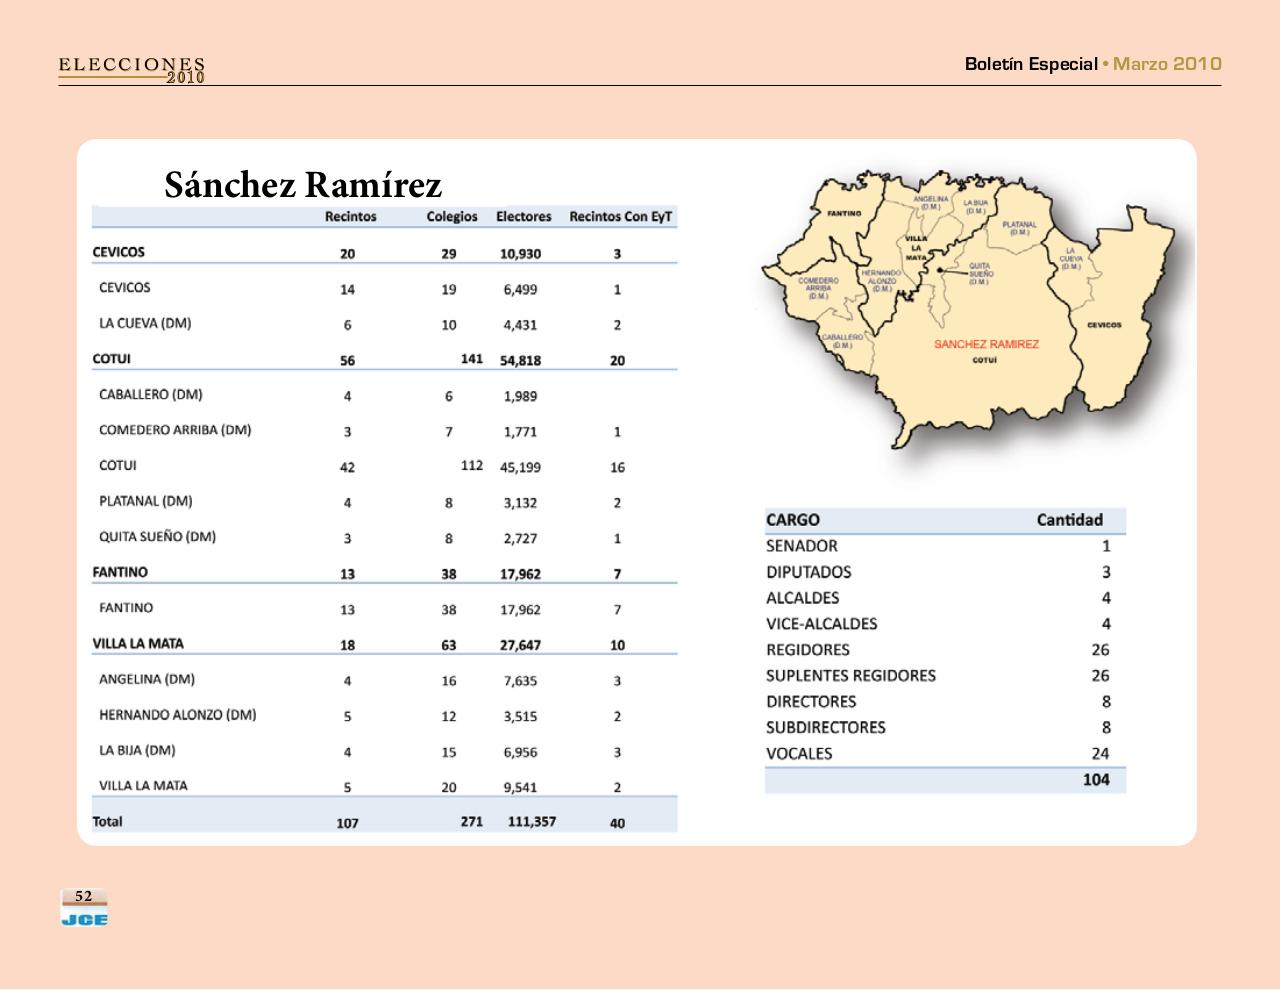1280x990 pixels.
Task: Toggle the LA CUEVA (D.M.) map area
Action: coord(1069,258)
